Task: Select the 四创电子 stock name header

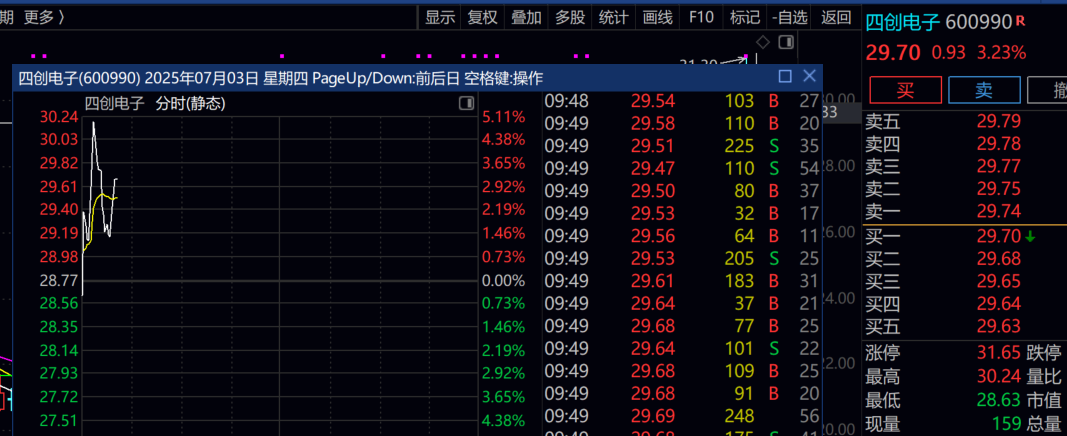Action: tap(904, 22)
